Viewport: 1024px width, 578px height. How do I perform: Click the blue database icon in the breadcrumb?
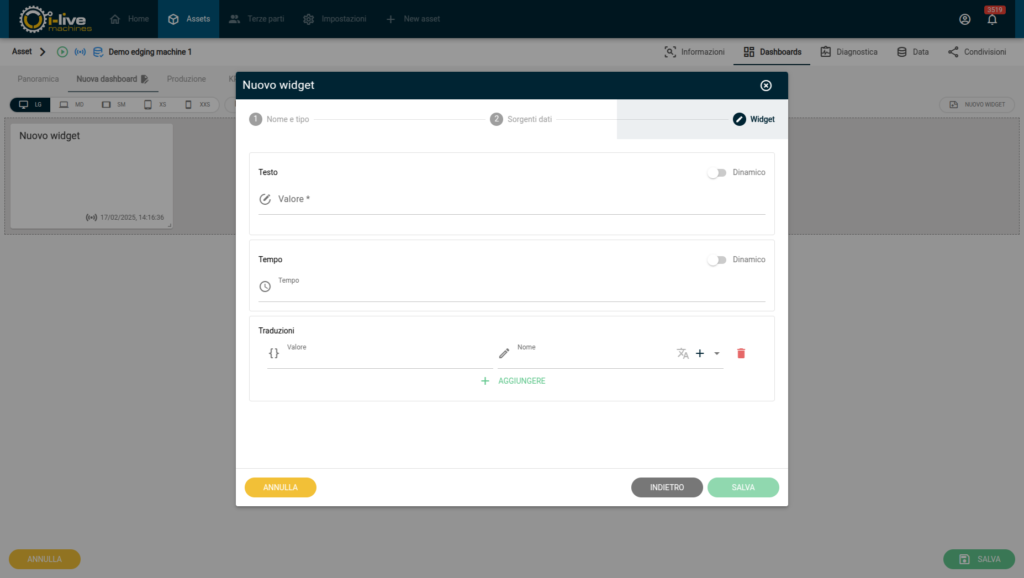[97, 52]
